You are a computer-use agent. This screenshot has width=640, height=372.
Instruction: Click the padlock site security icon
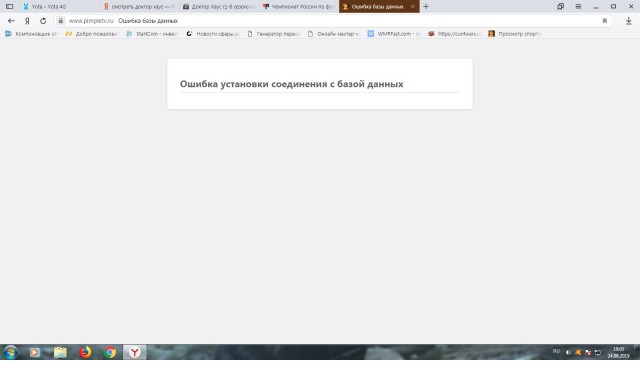(60, 21)
